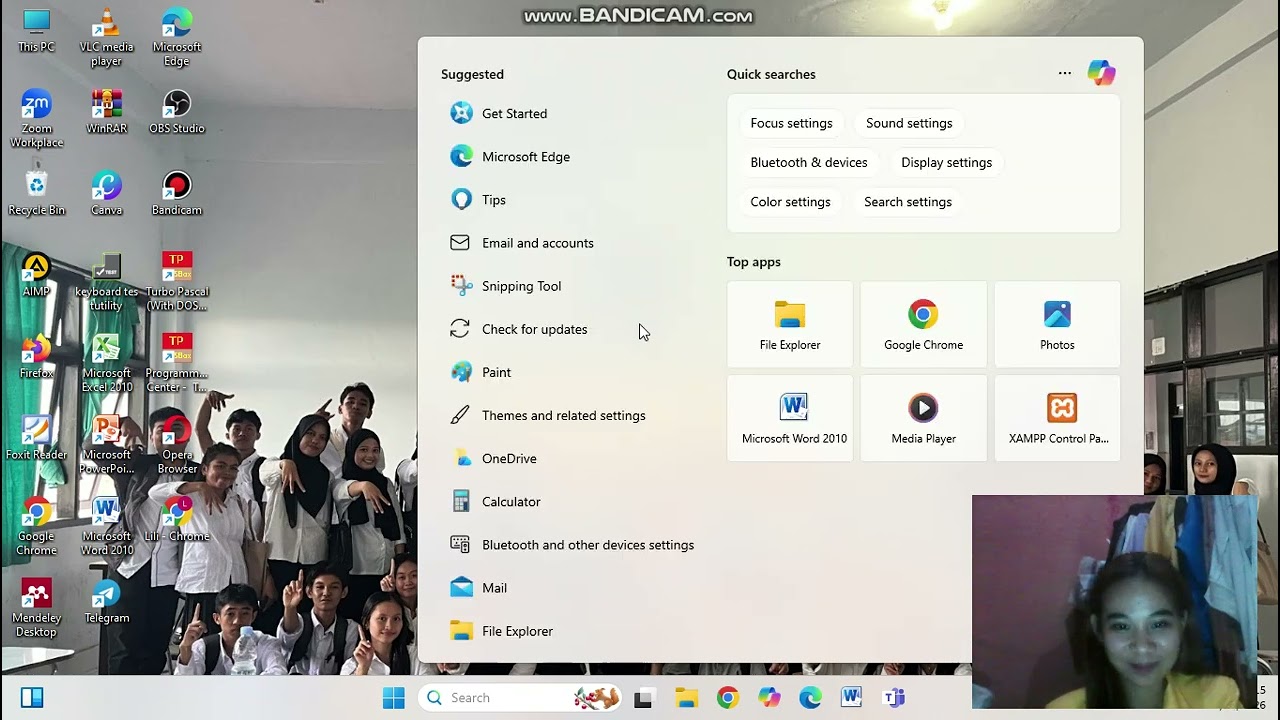Image resolution: width=1280 pixels, height=720 pixels.
Task: Open the three-dot options menu in search panel
Action: click(1065, 73)
